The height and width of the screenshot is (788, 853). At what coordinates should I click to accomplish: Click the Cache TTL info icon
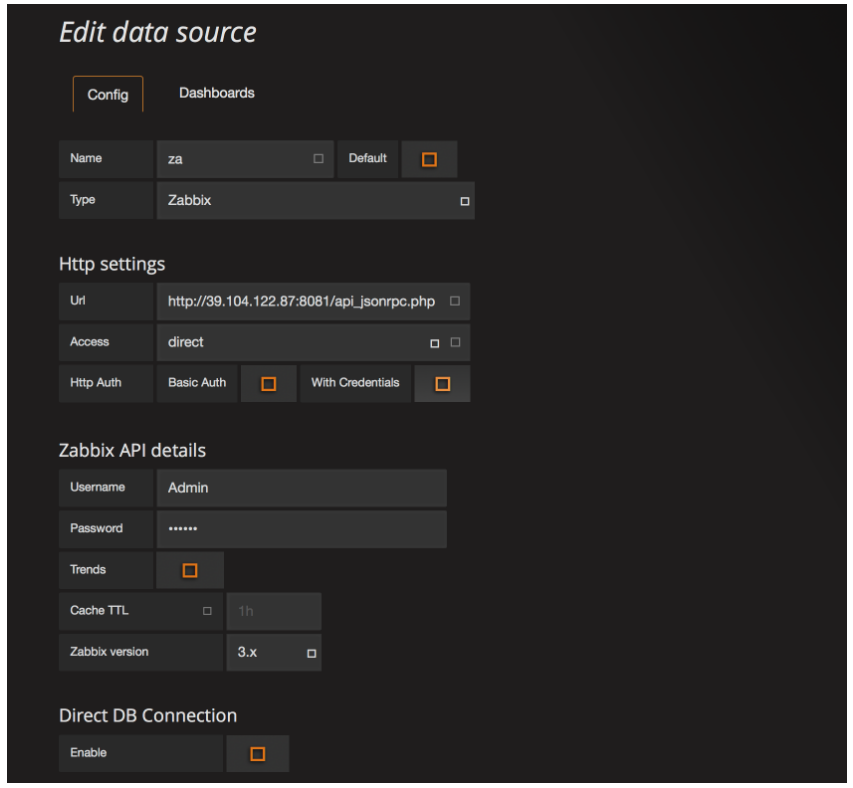coord(207,611)
